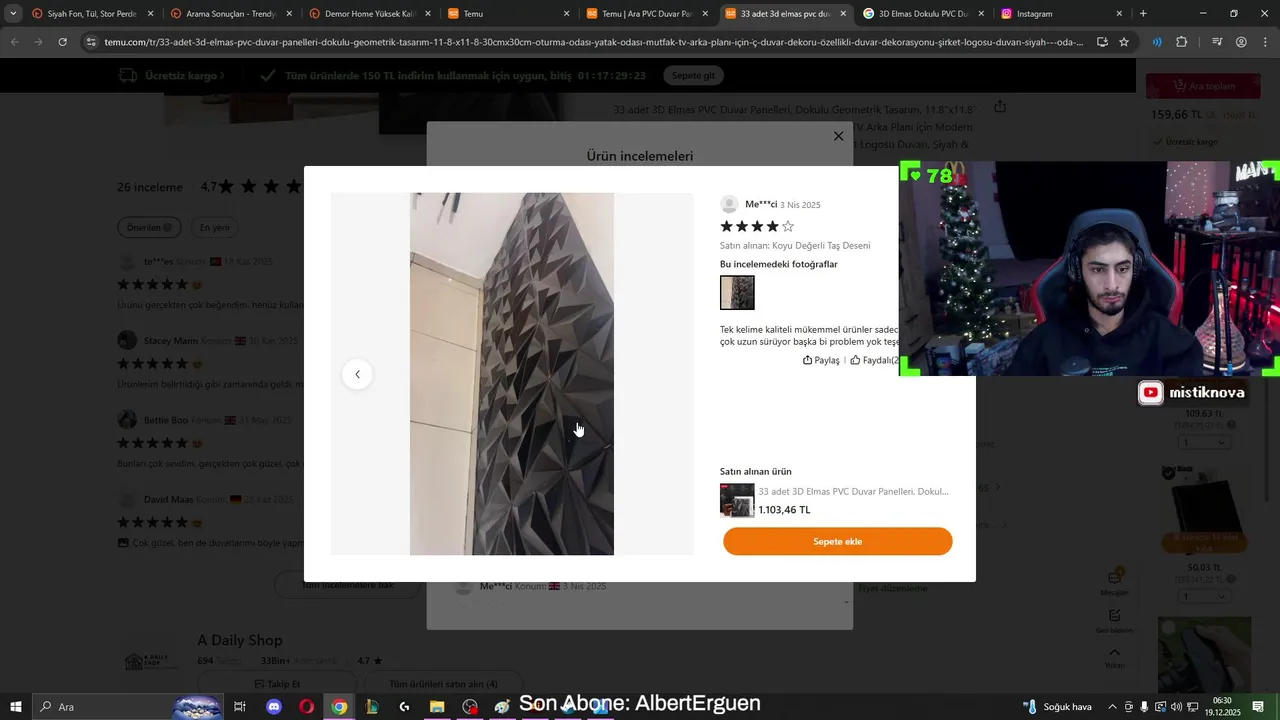Open File Explorer from taskbar

pyautogui.click(x=437, y=707)
